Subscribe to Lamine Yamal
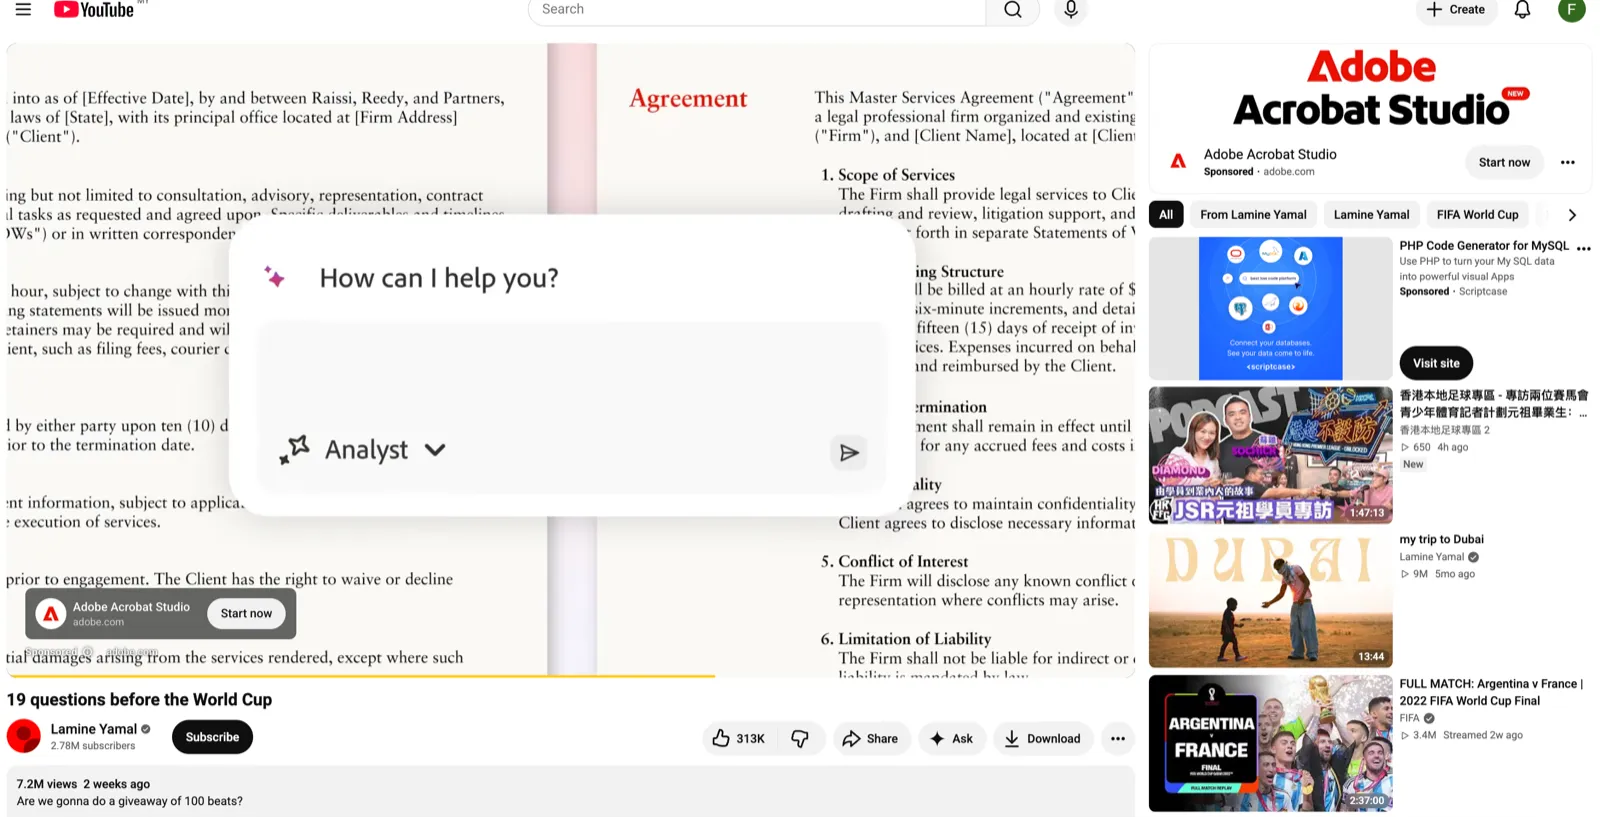Image resolution: width=1600 pixels, height=817 pixels. click(212, 737)
